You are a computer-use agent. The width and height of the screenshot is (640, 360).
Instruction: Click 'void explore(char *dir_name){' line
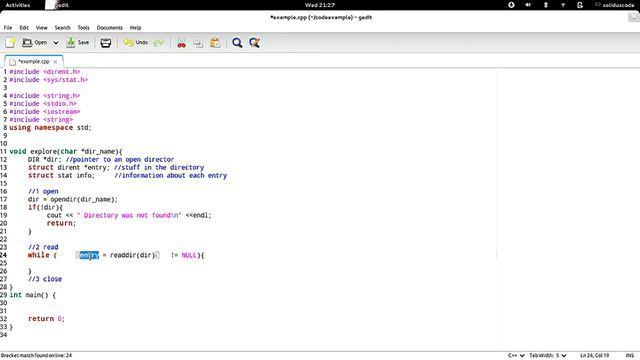(66, 151)
